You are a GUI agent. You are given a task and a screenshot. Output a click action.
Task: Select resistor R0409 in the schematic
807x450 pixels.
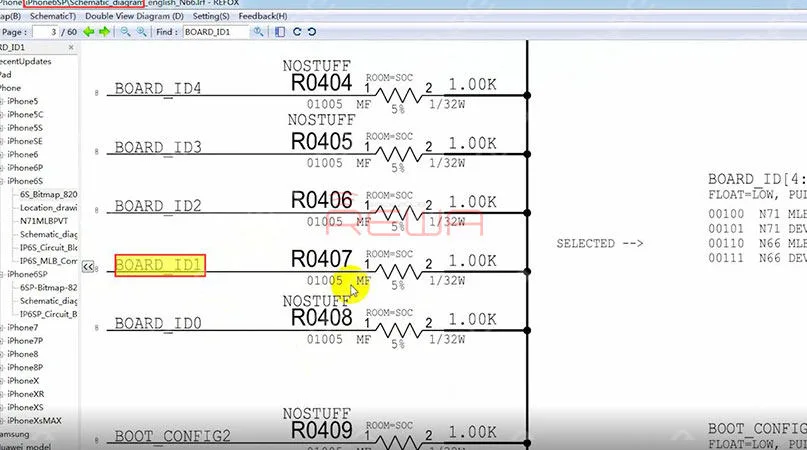(321, 430)
